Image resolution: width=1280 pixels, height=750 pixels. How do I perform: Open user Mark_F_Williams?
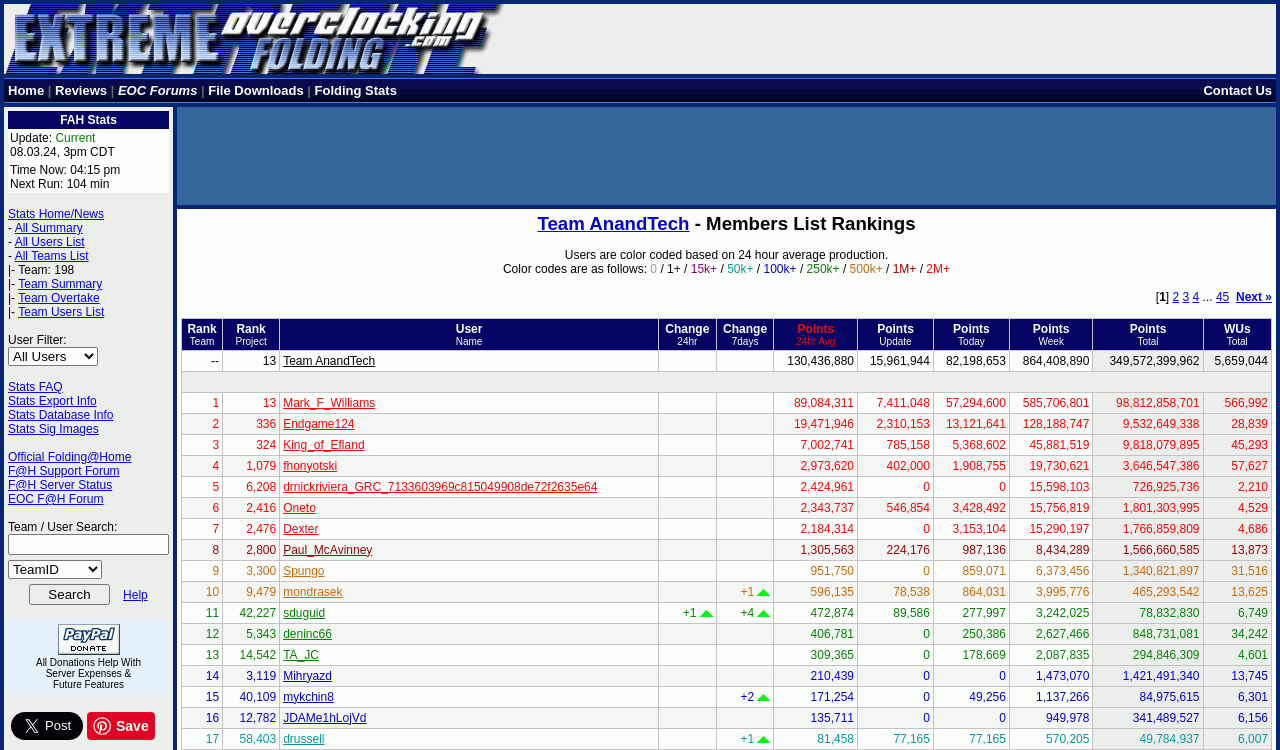coord(329,403)
